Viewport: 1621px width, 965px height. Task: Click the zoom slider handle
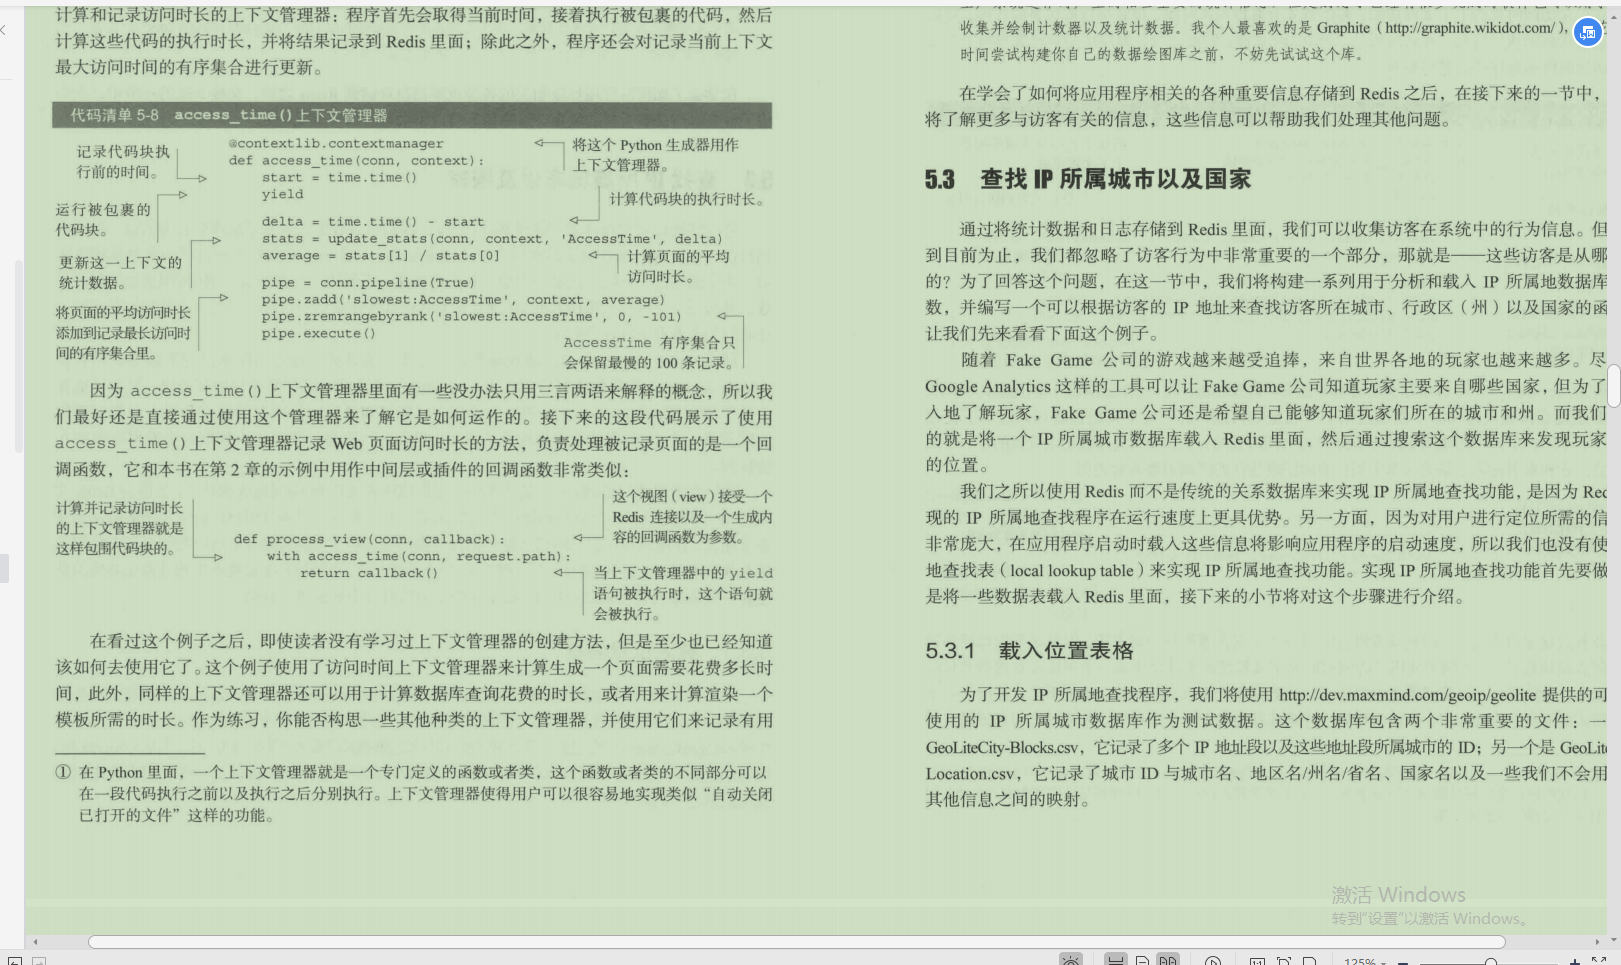(1491, 962)
